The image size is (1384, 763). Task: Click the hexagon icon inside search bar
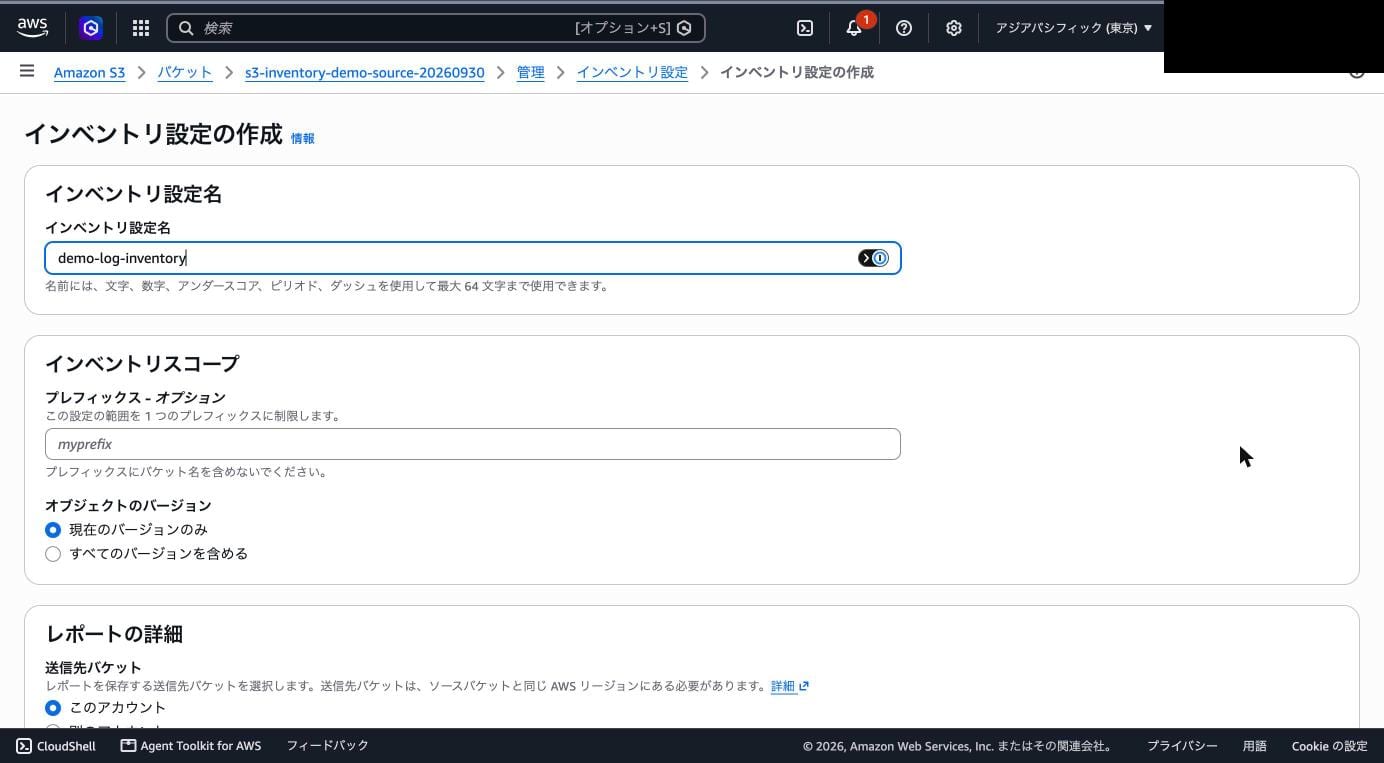[x=684, y=28]
